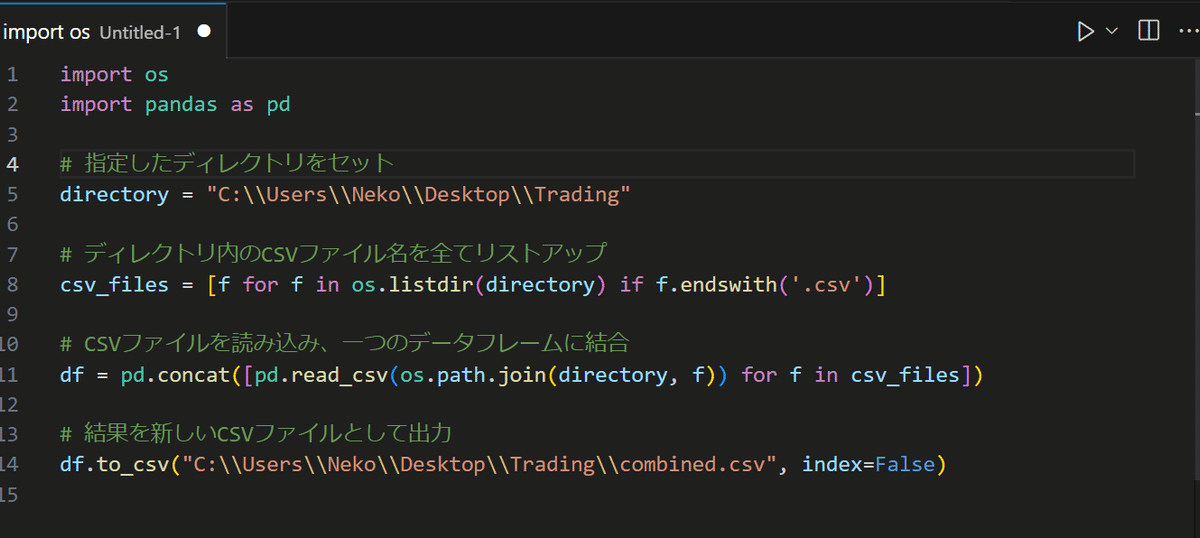Place cursor on empty line 15

(300, 494)
